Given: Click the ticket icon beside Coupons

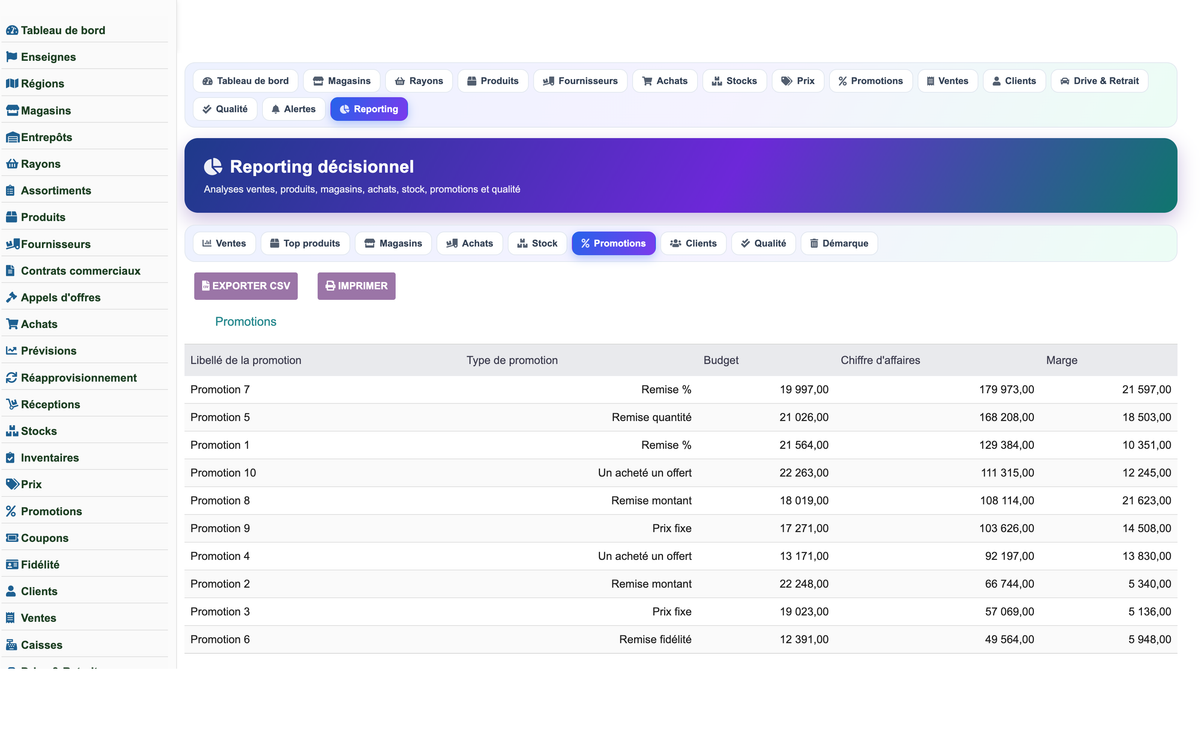Looking at the screenshot, I should click(x=13, y=538).
